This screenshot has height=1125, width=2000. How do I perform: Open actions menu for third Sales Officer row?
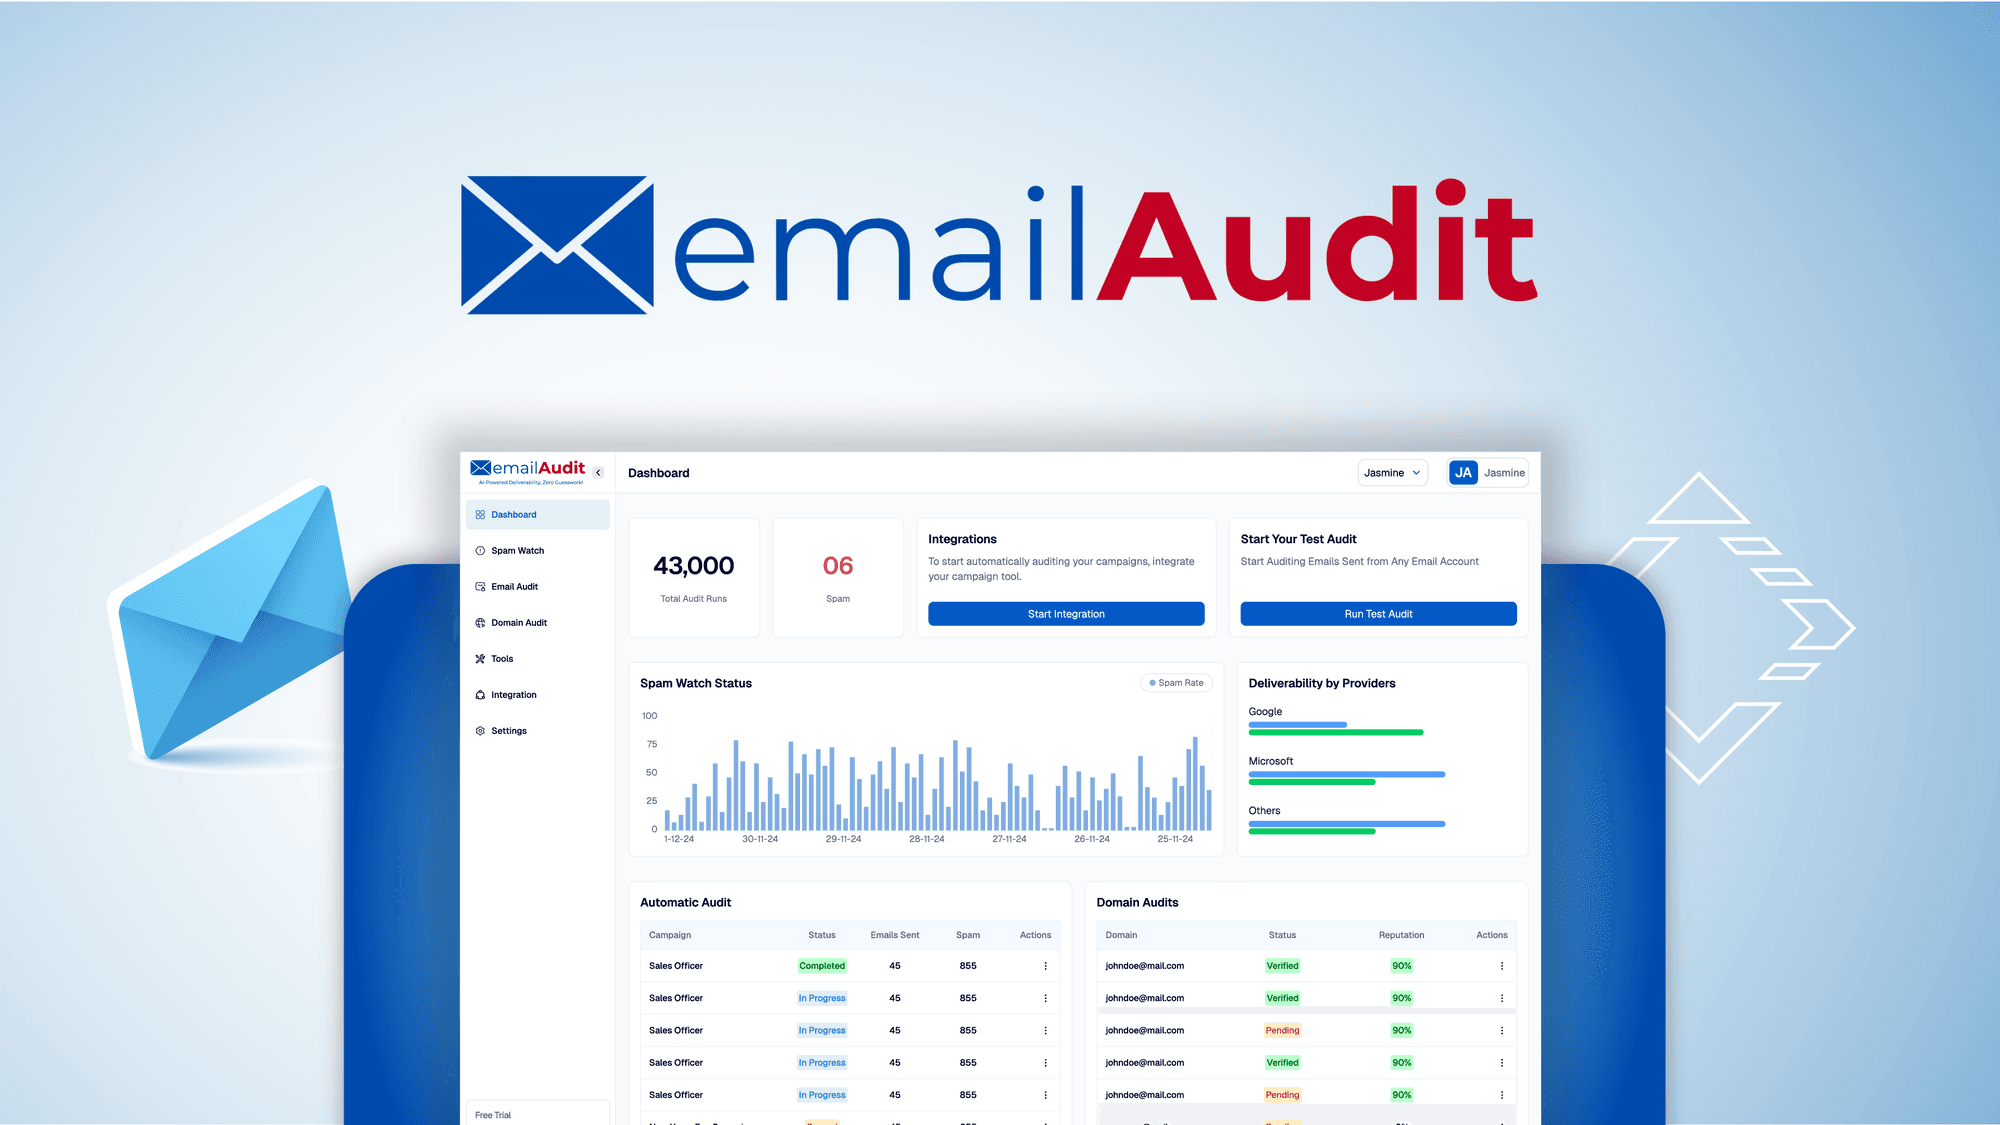click(x=1045, y=1030)
